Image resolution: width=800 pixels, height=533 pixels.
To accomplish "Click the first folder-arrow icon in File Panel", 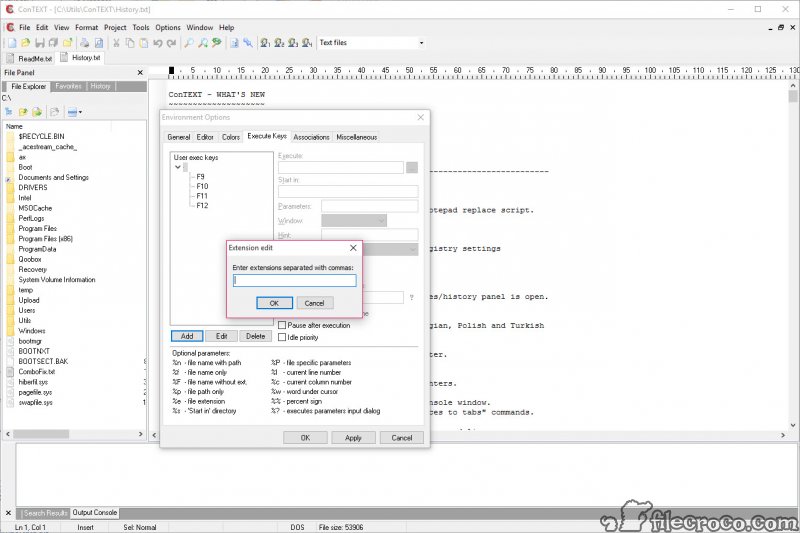I will coord(23,112).
